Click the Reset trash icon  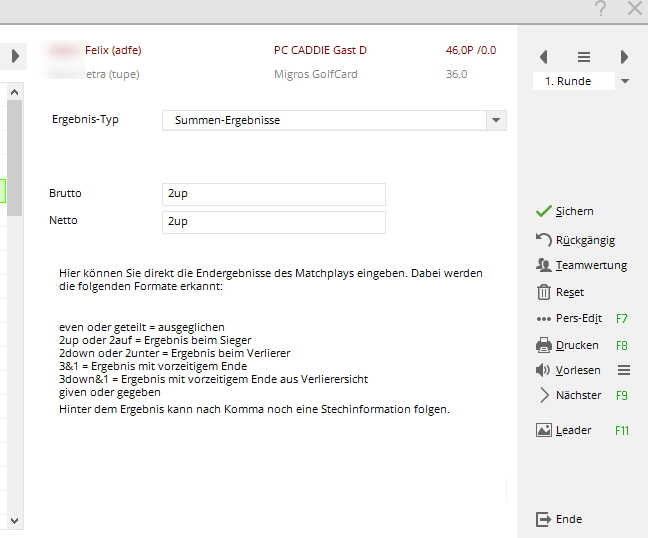point(544,292)
